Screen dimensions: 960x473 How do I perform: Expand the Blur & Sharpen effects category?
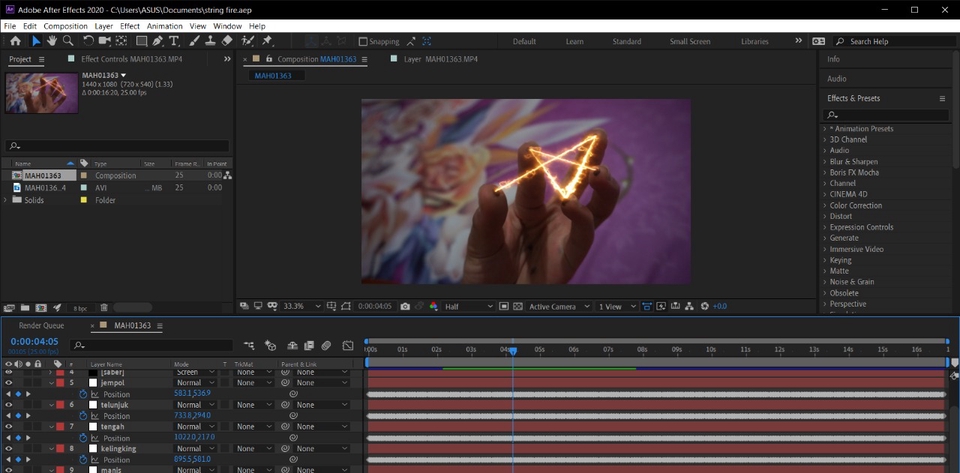853,161
